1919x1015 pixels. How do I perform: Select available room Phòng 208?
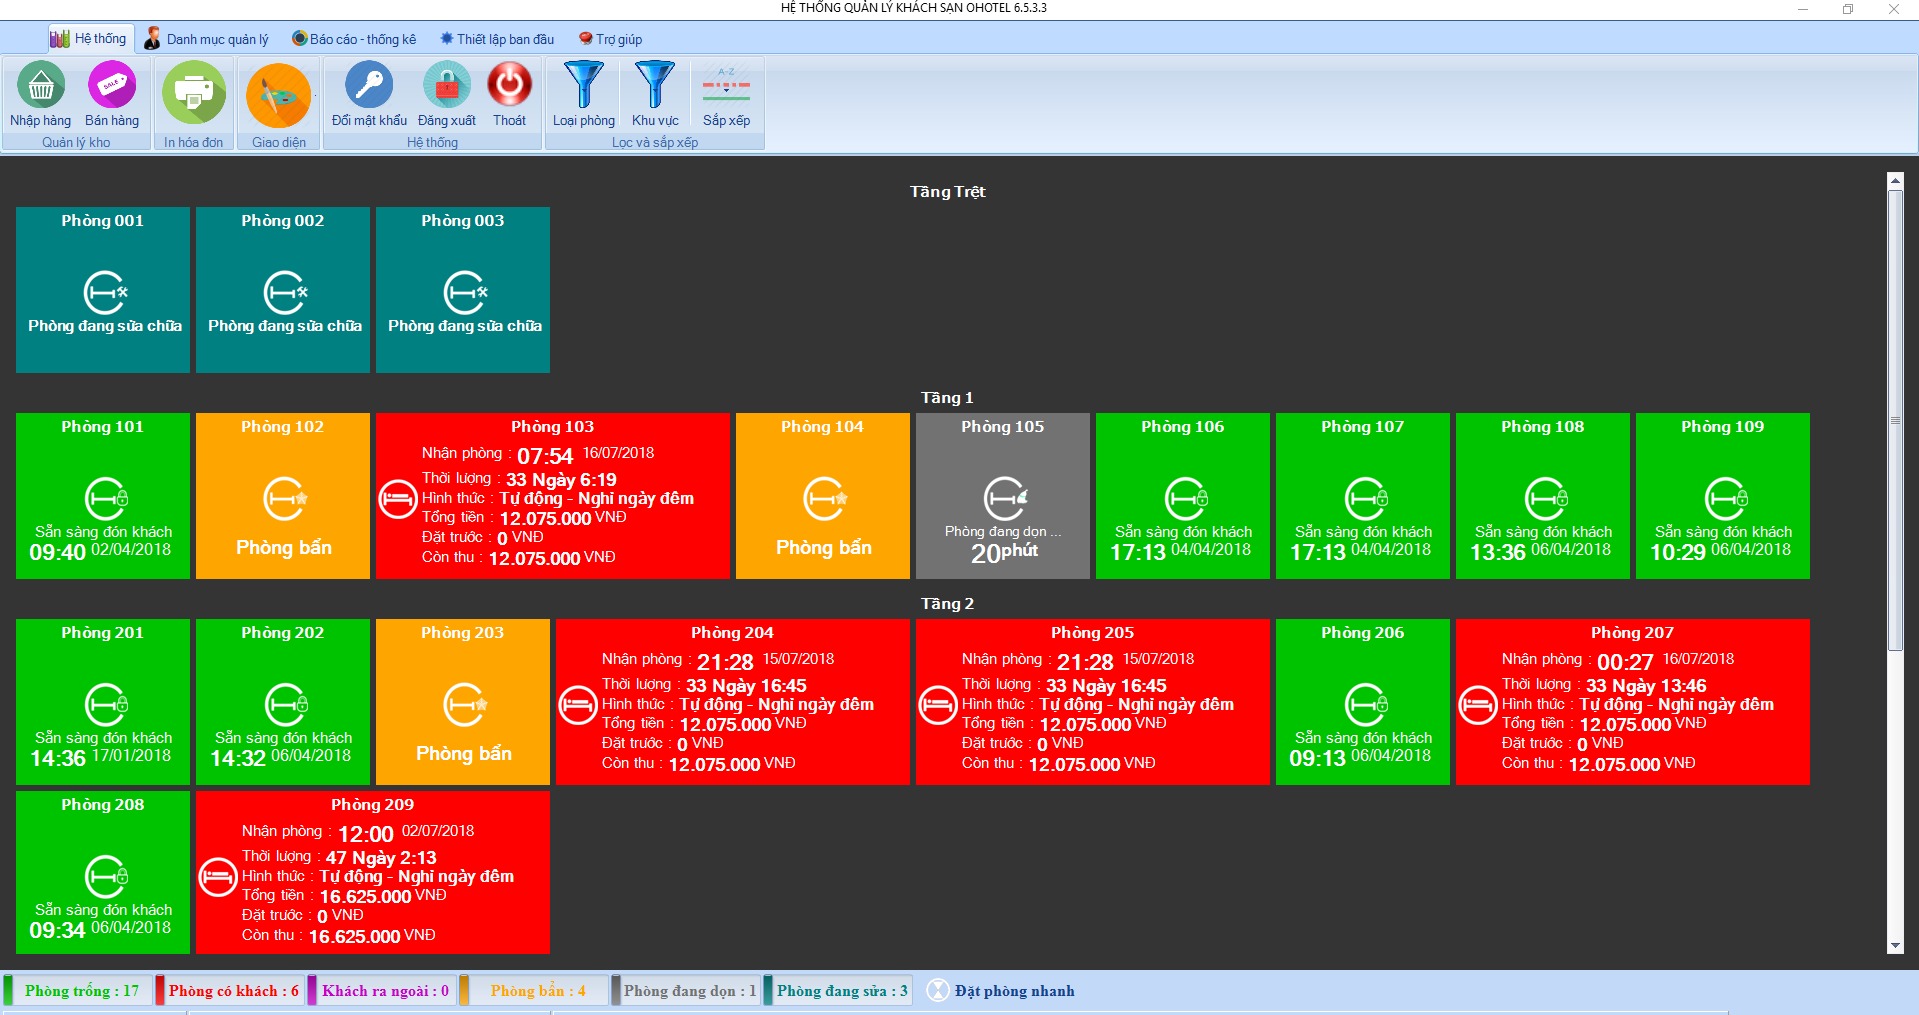click(103, 872)
